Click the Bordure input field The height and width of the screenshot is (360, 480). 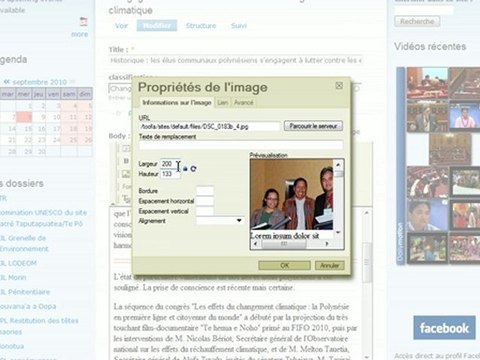(x=205, y=191)
